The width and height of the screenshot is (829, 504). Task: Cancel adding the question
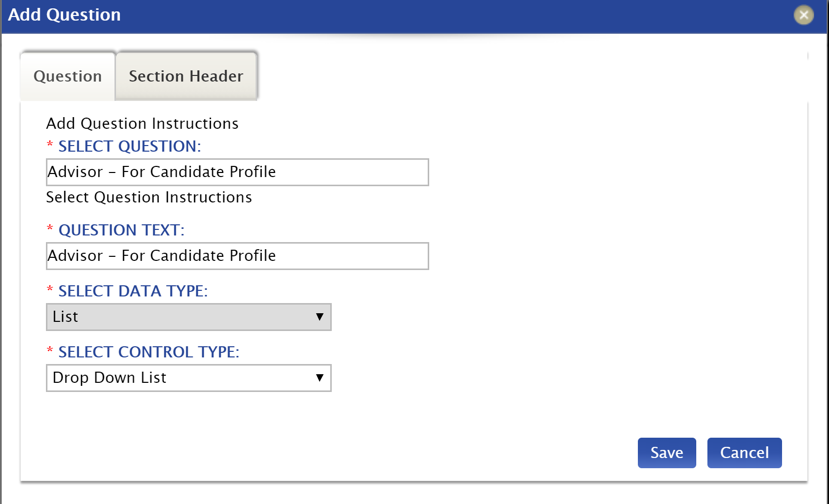pos(744,453)
